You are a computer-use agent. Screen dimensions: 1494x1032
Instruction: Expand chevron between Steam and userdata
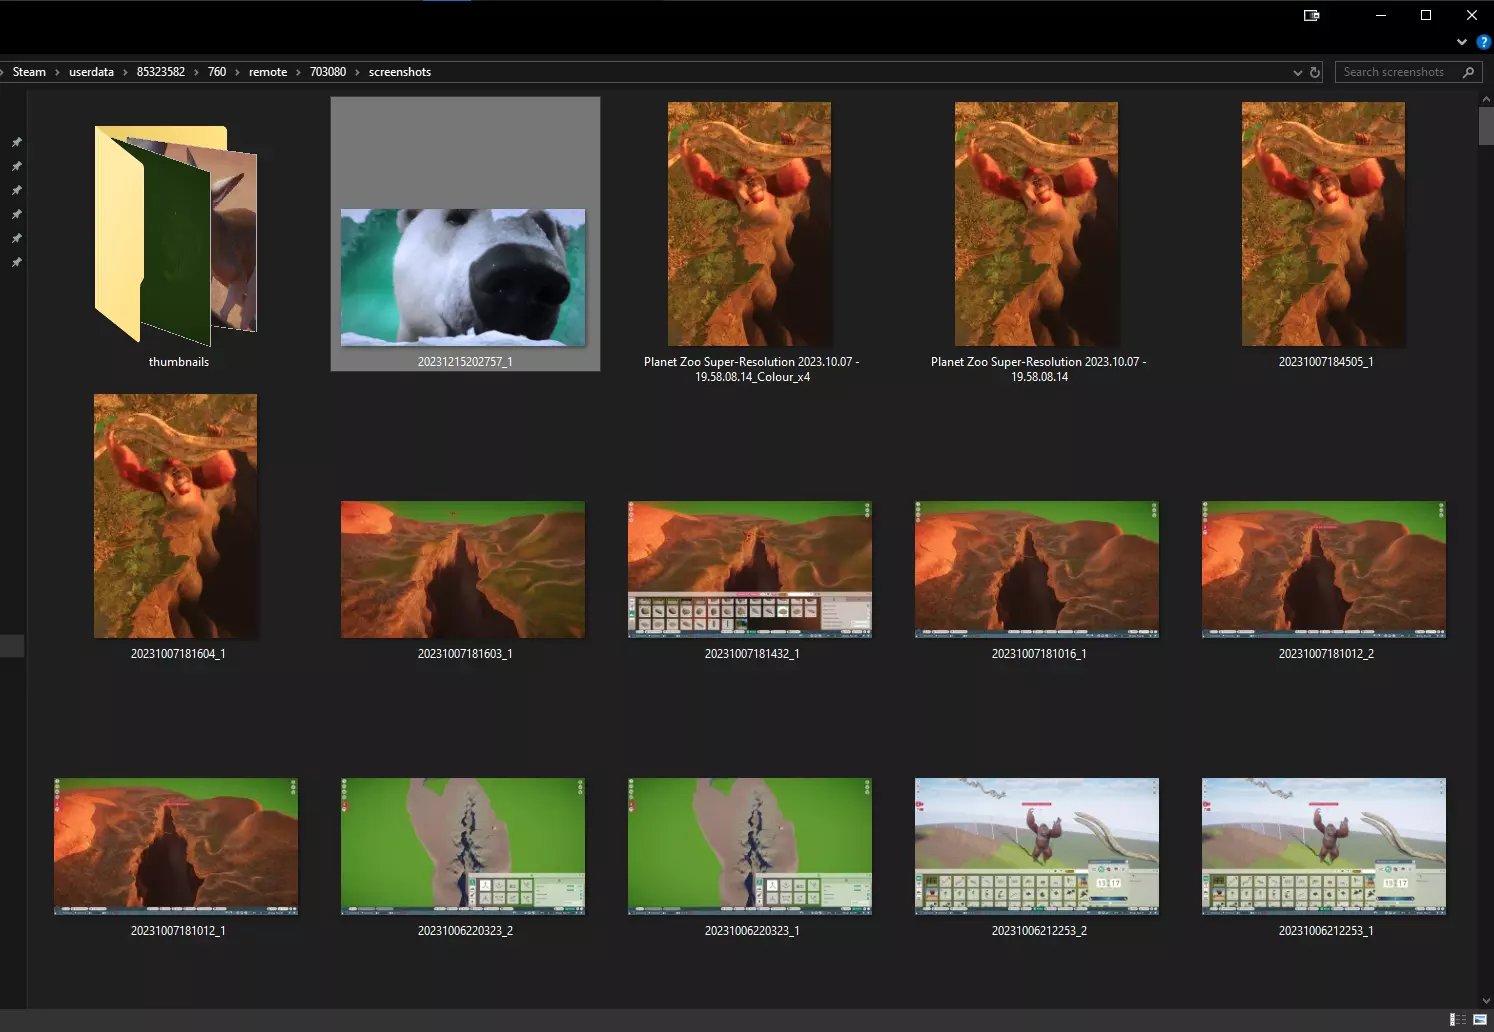click(57, 72)
